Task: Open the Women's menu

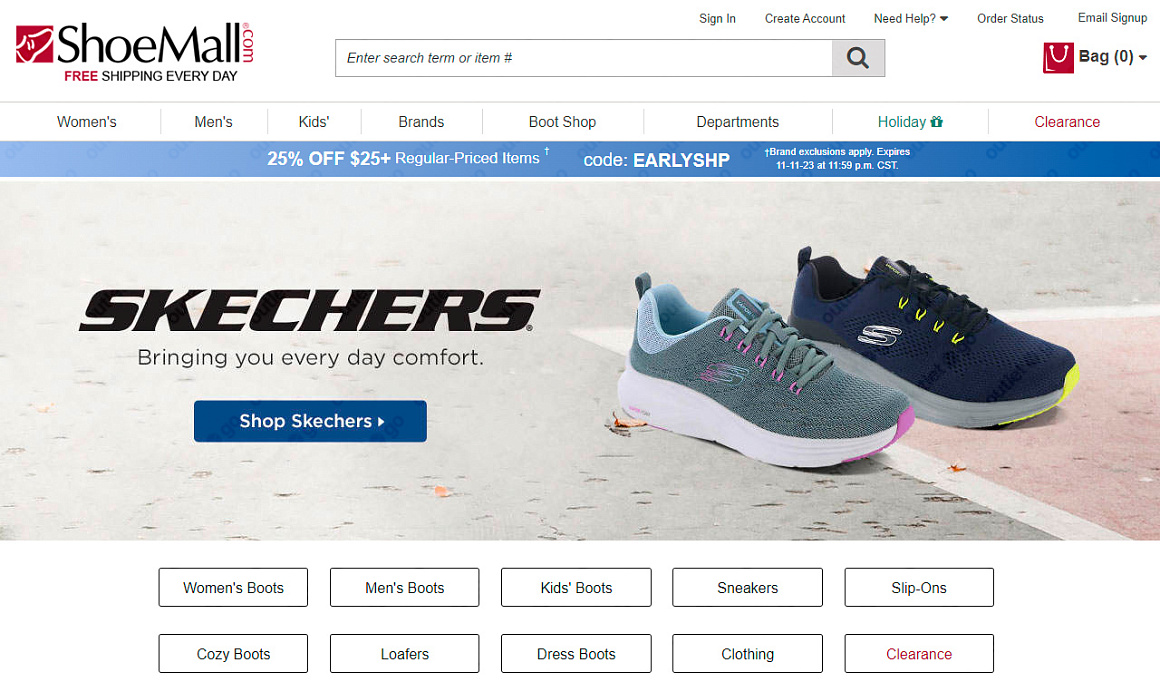Action: coord(87,122)
